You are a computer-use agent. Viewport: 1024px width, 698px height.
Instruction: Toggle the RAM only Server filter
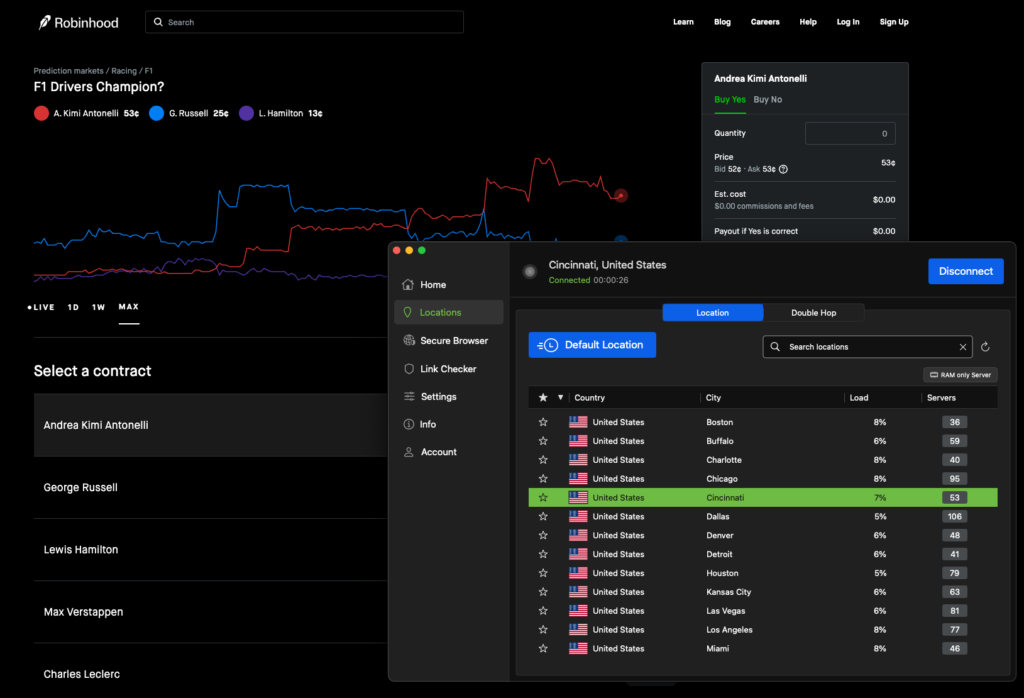pos(960,375)
